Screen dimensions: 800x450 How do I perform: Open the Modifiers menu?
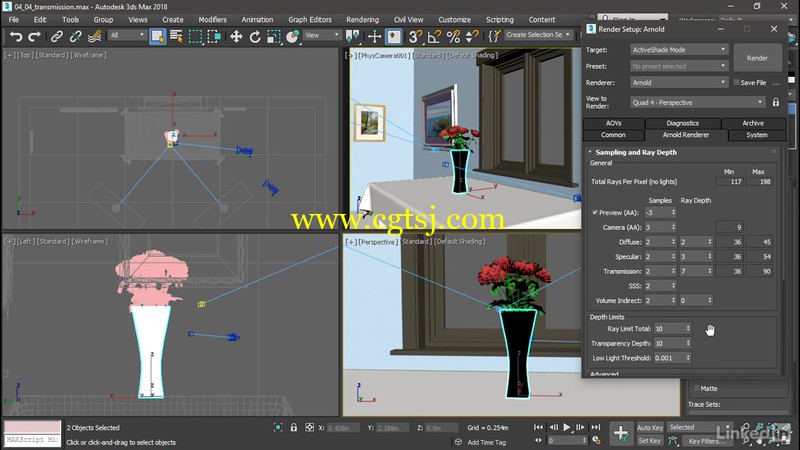[x=212, y=19]
